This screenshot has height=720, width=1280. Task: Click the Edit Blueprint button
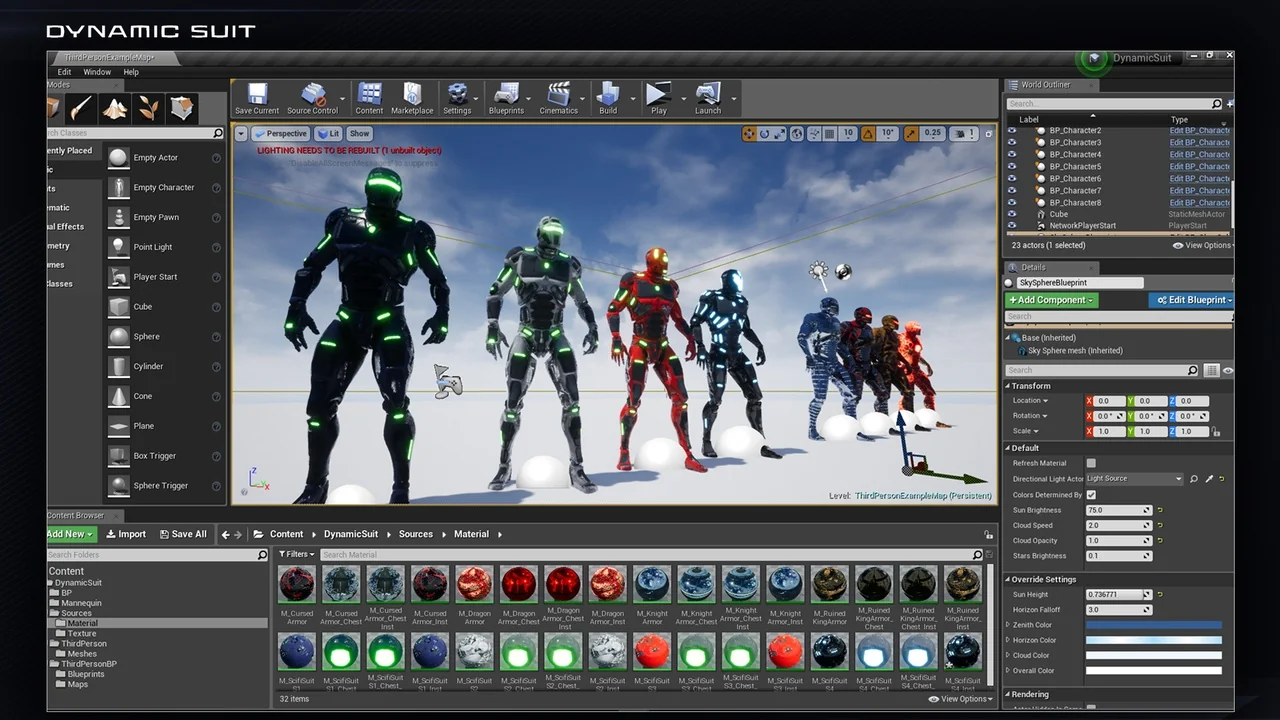(1191, 299)
